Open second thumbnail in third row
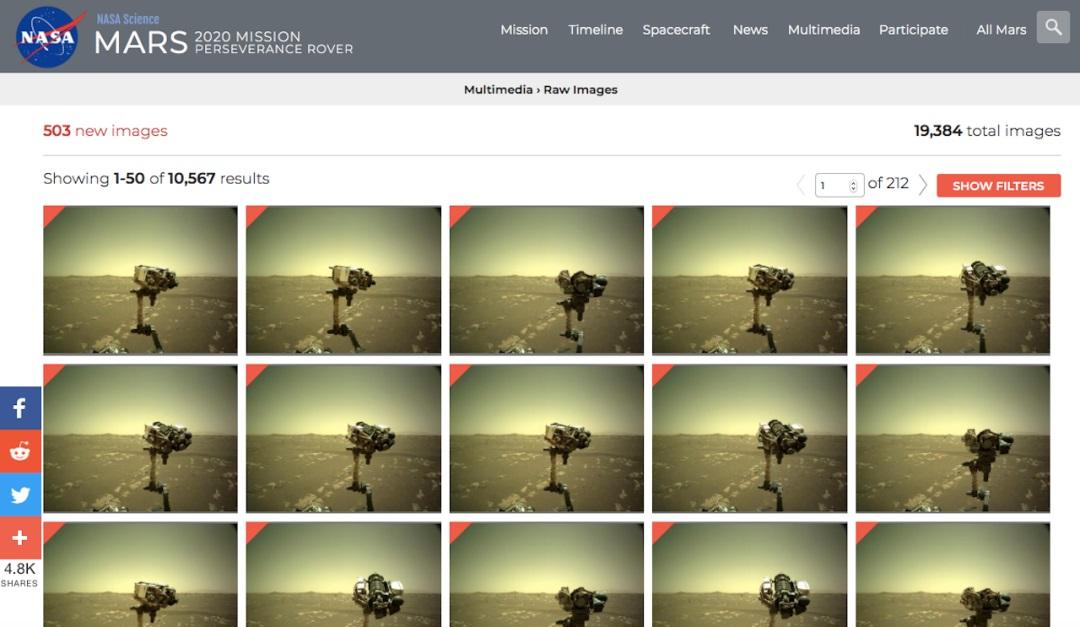Image resolution: width=1080 pixels, height=627 pixels. tap(344, 575)
